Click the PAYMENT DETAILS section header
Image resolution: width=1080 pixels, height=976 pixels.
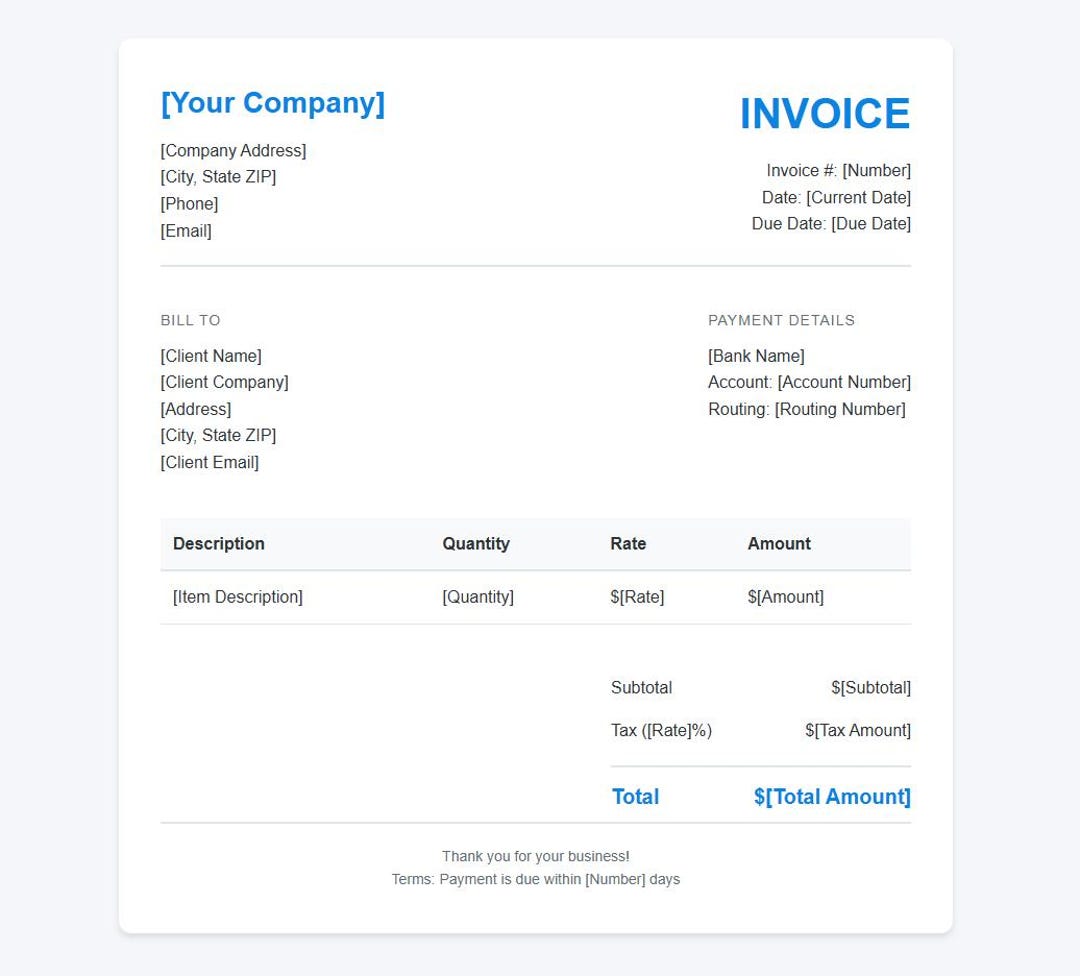[781, 320]
